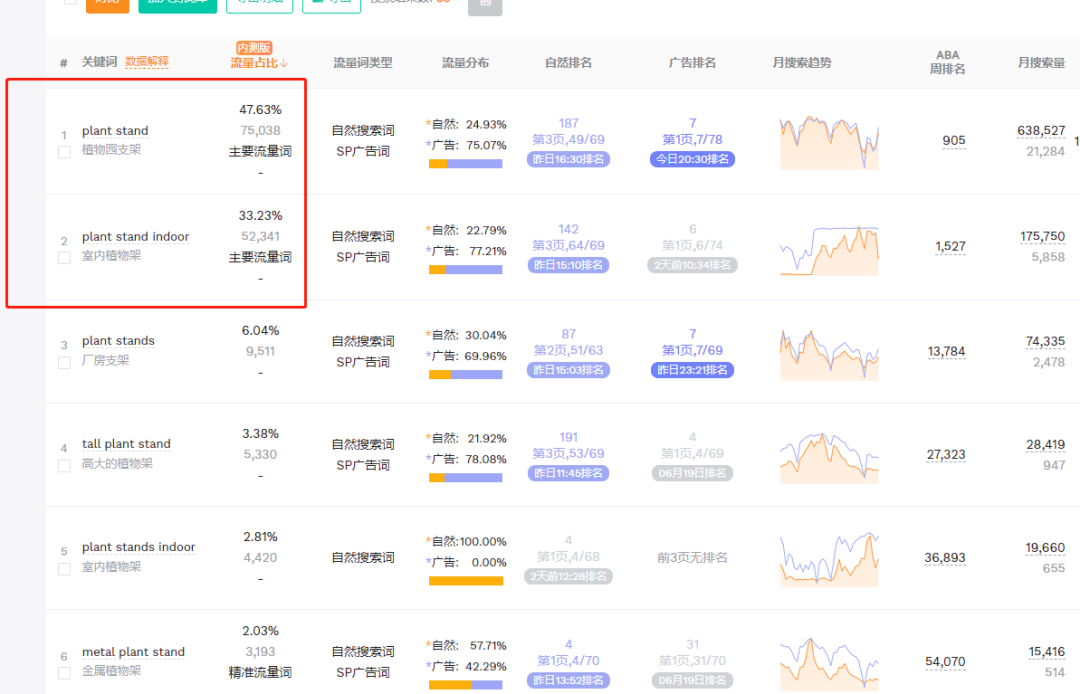Screen dimensions: 1080x694
Task: Click 精准流量词 label for metal plant stand
Action: (260, 673)
